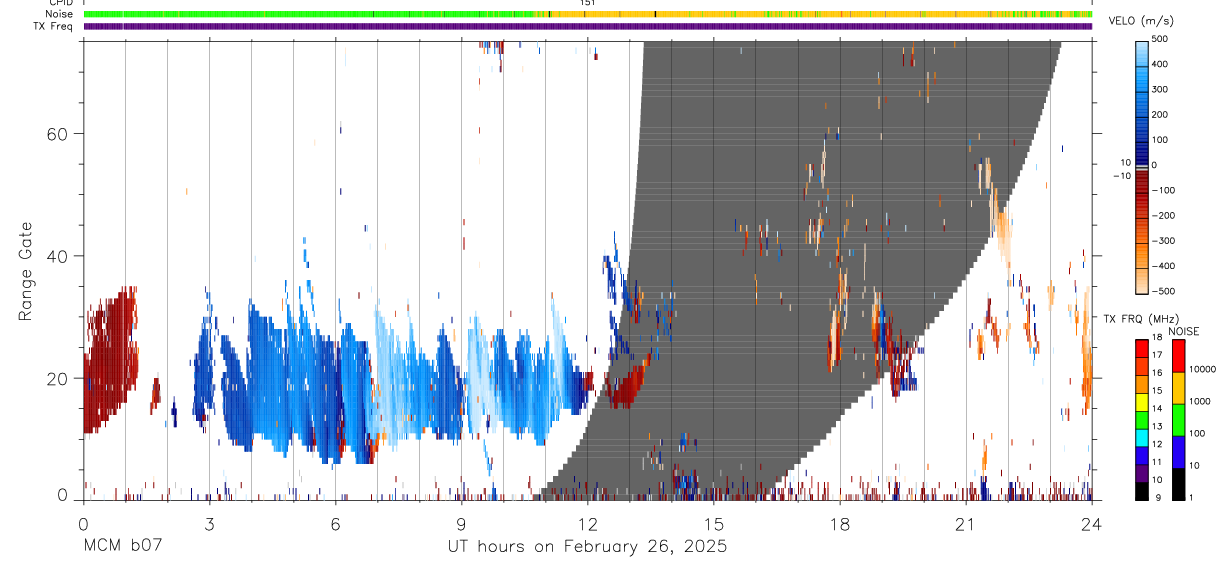Pick the cyan swatch in TX FRQ legend
Image resolution: width=1228 pixels, height=567 pixels.
click(1142, 436)
